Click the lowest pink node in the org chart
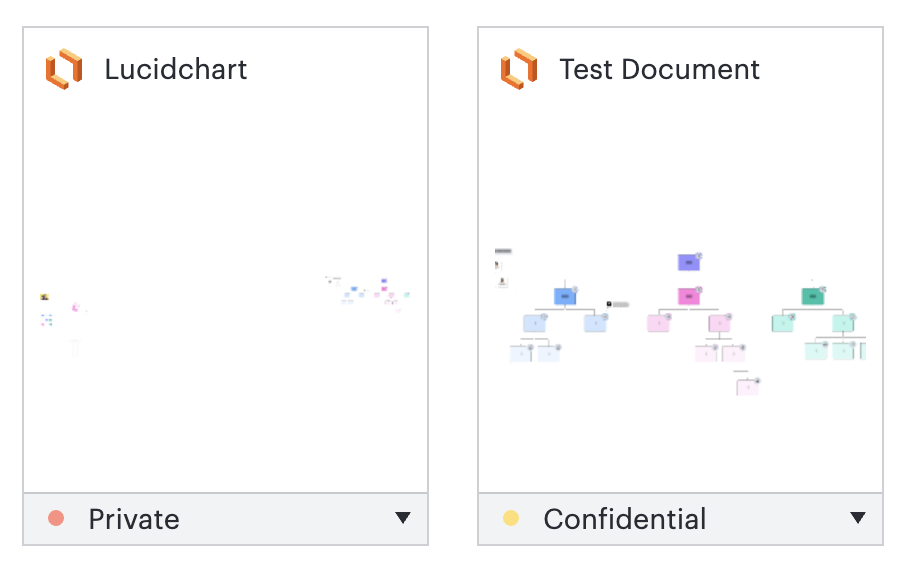 747,387
